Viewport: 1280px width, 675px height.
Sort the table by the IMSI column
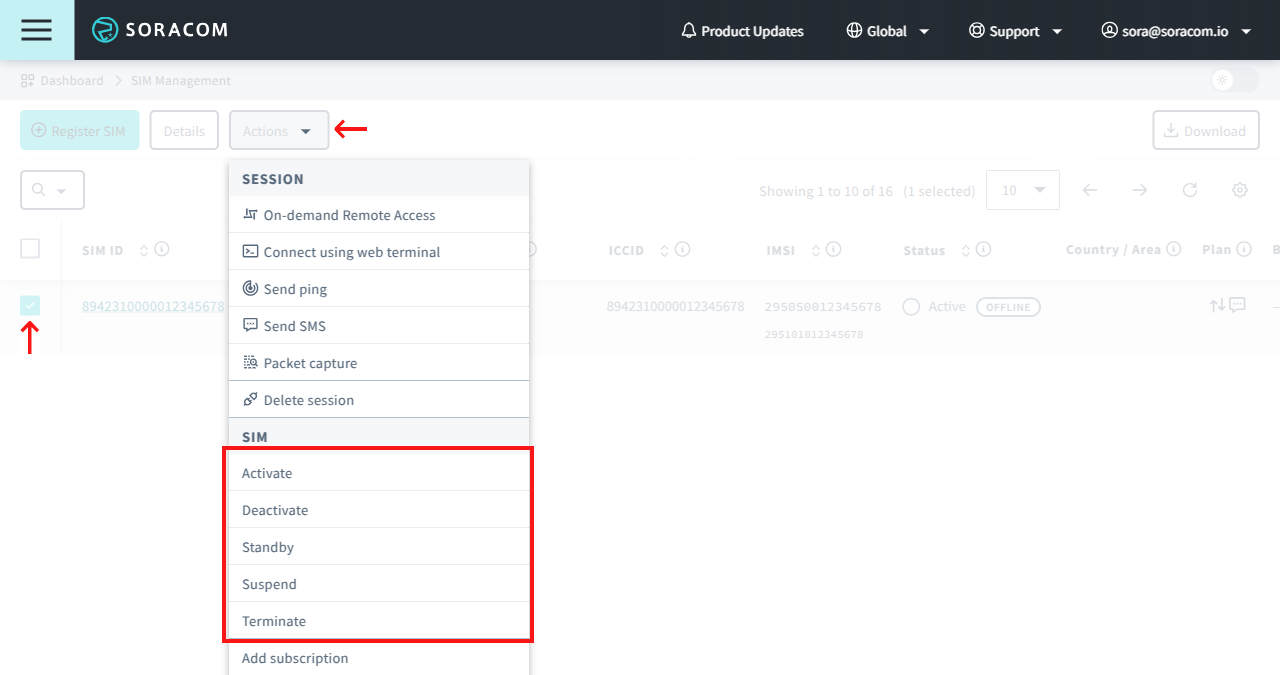(x=816, y=250)
